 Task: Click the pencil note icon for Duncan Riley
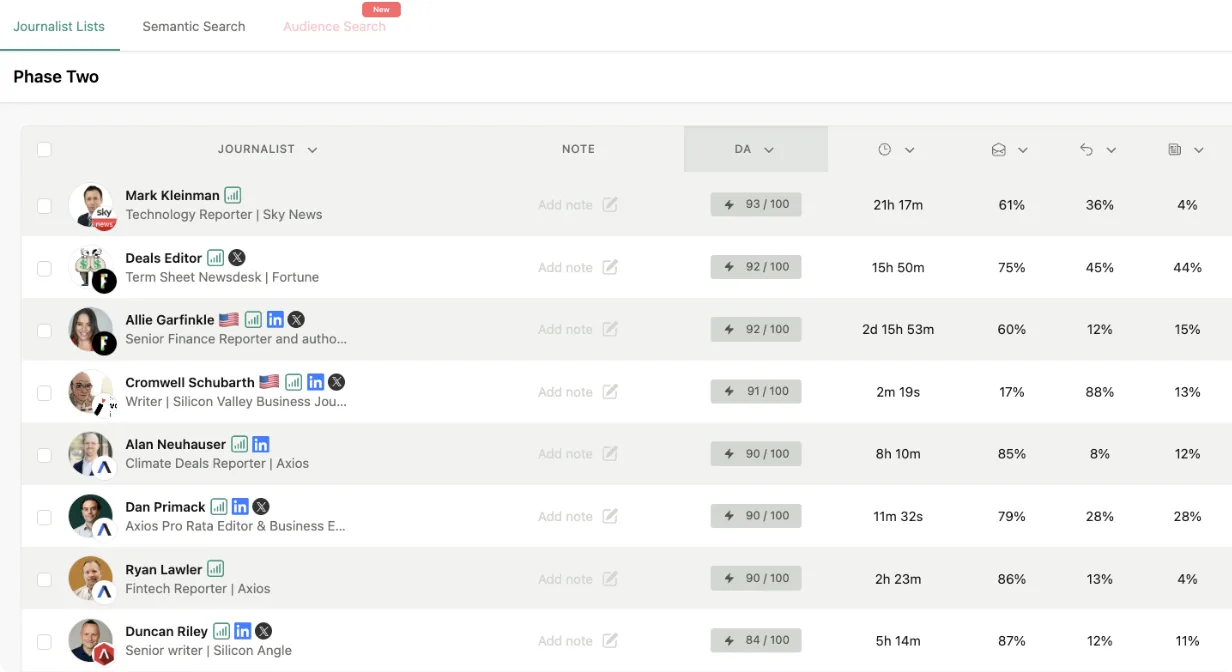(x=610, y=641)
